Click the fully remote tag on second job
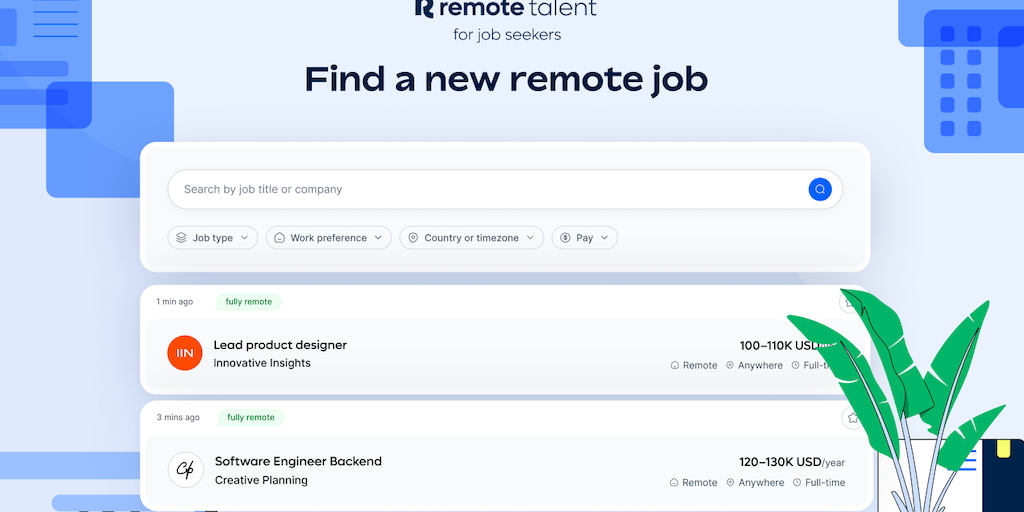Screen dimensions: 1024x512 pyautogui.click(x=250, y=417)
